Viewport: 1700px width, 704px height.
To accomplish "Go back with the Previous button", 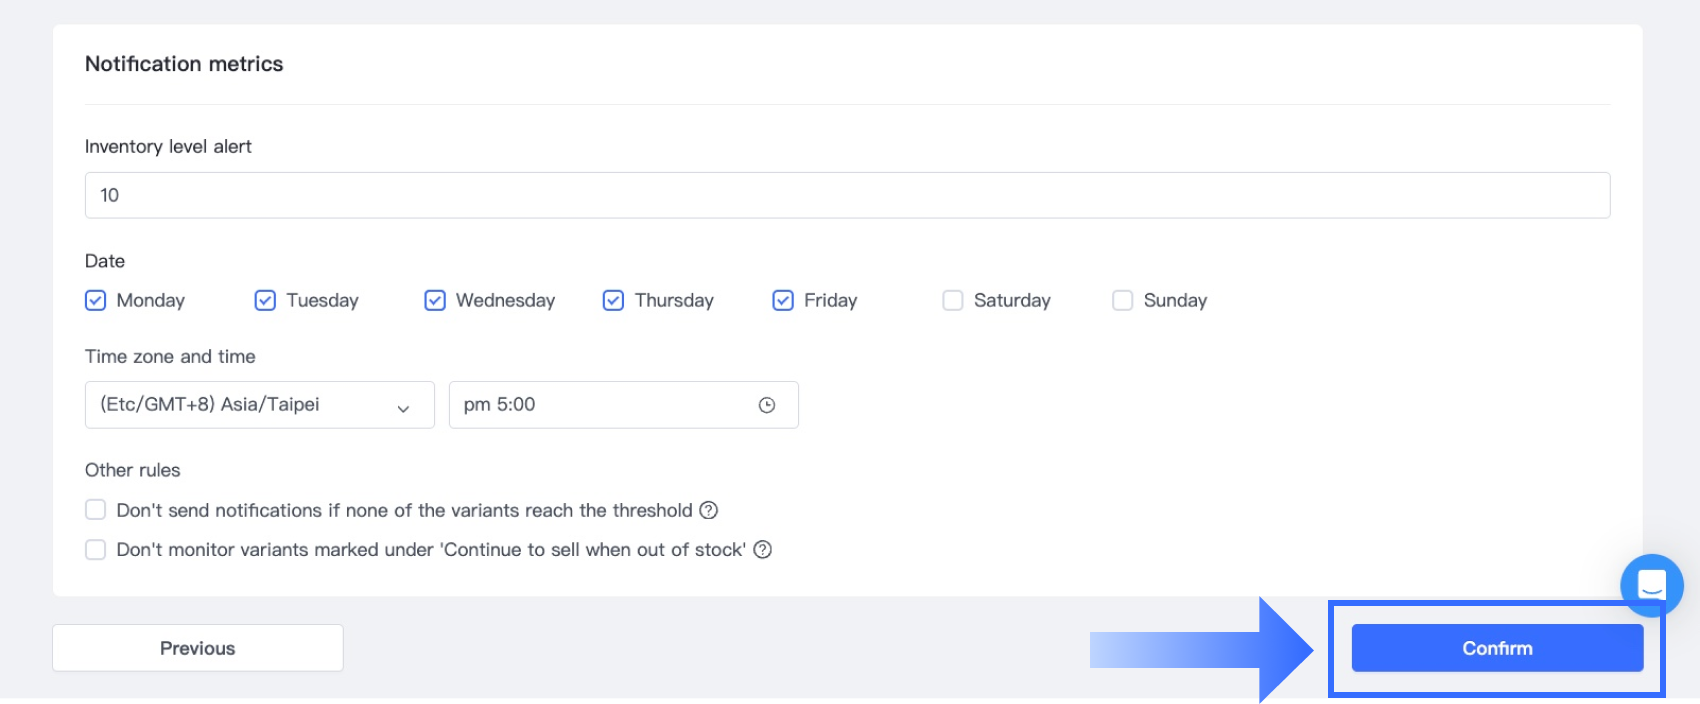I will 198,648.
